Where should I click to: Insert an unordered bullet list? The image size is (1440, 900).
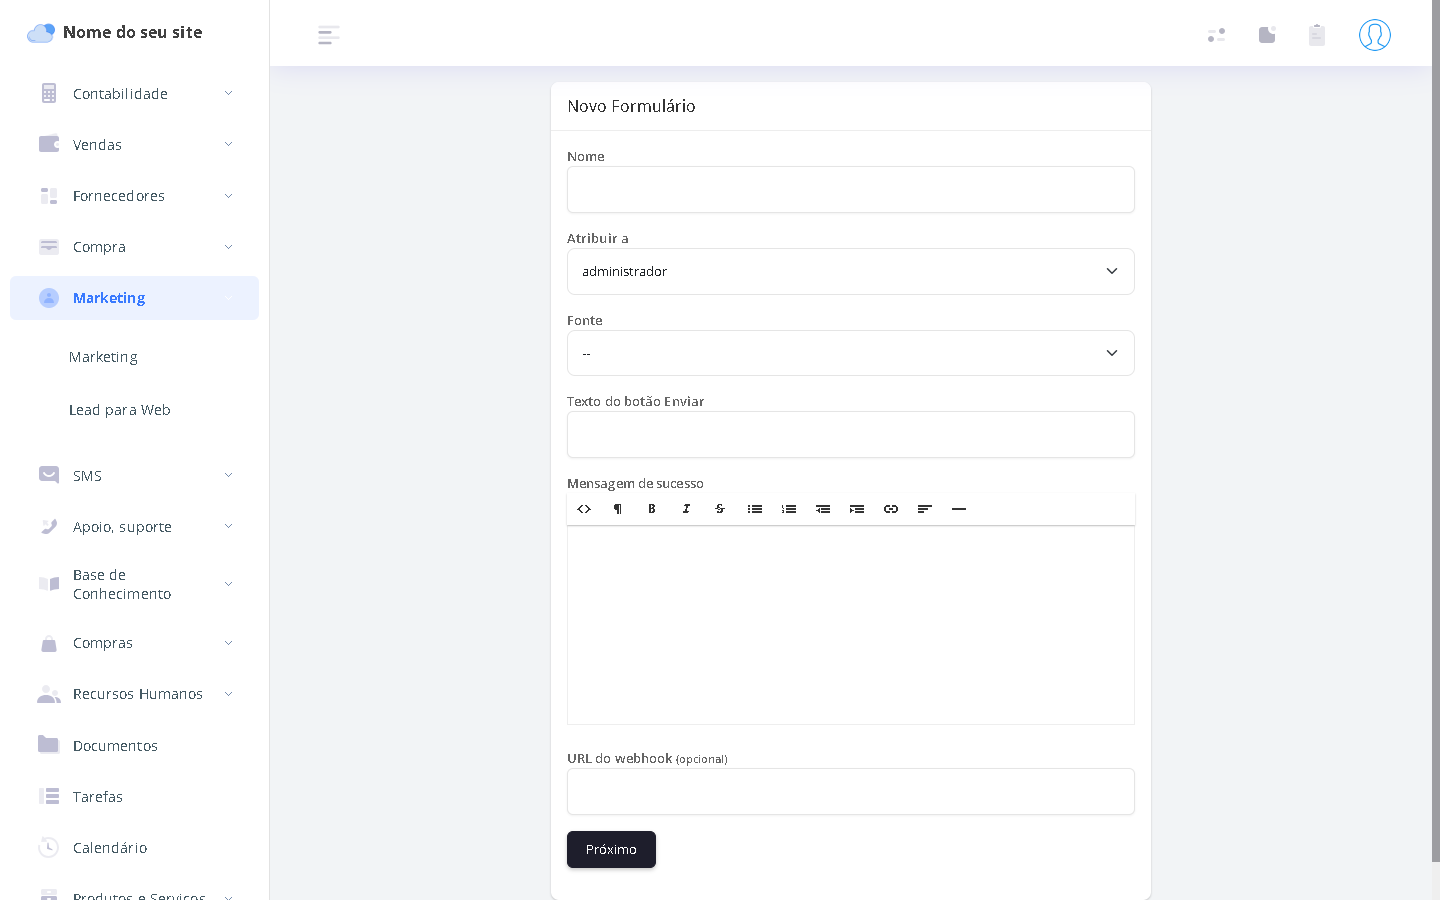tap(755, 509)
